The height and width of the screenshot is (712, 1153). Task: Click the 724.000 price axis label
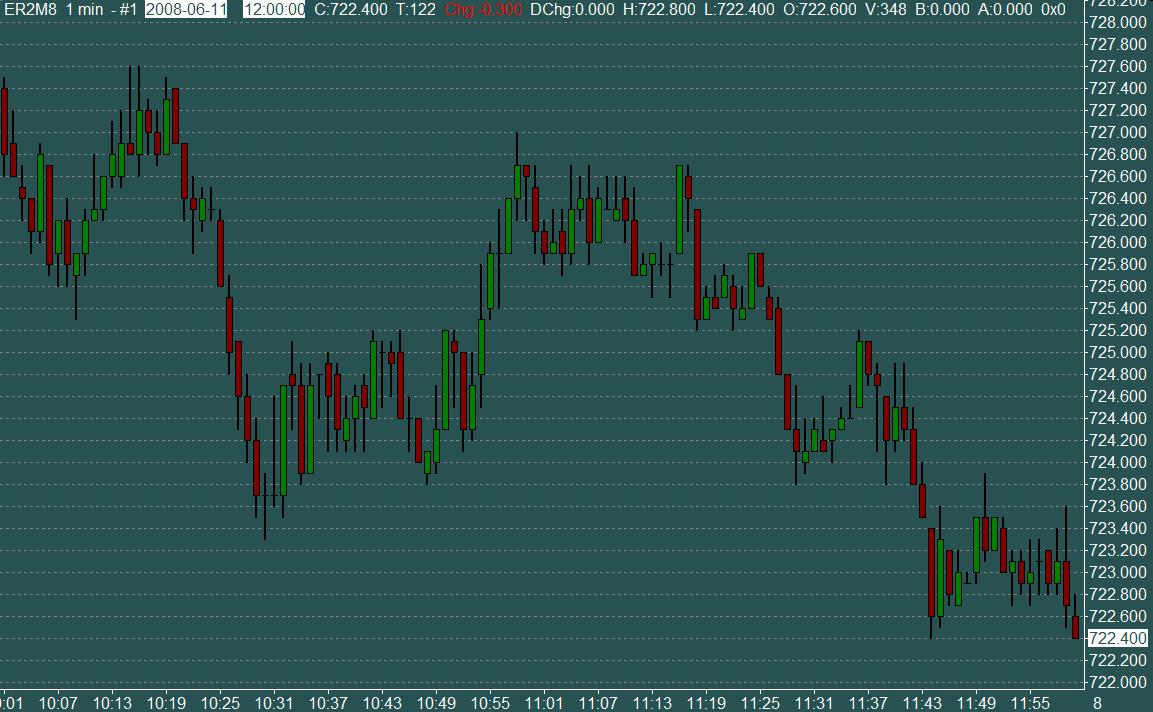pos(1118,463)
